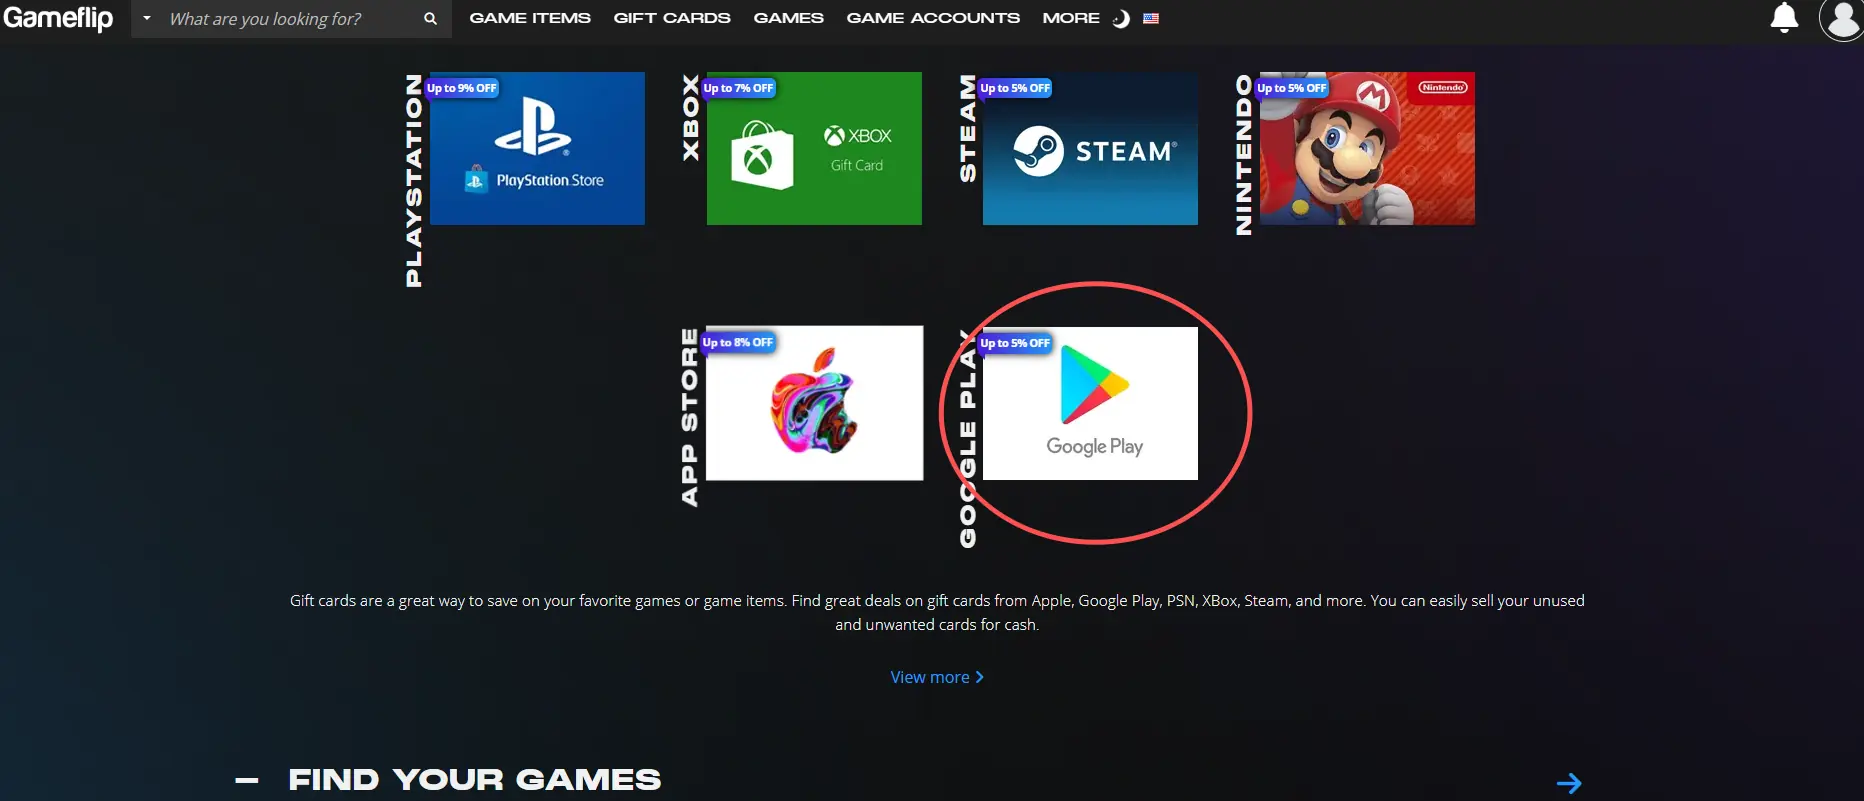
Task: Select the Google Play gift card tile
Action: 1090,403
